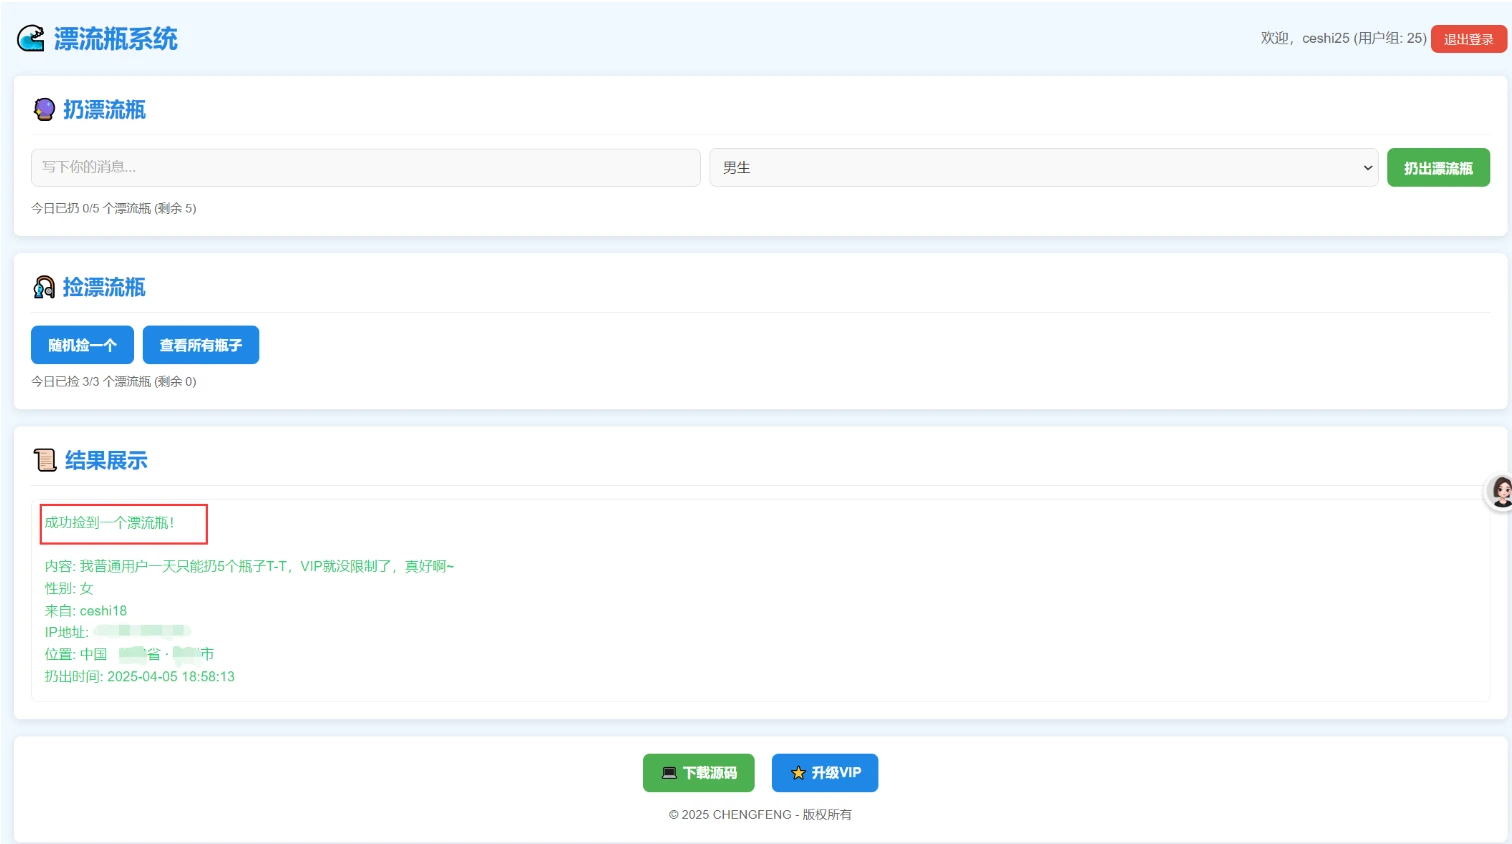
Task: Click the welcome text for ceshi25
Action: 1342,38
